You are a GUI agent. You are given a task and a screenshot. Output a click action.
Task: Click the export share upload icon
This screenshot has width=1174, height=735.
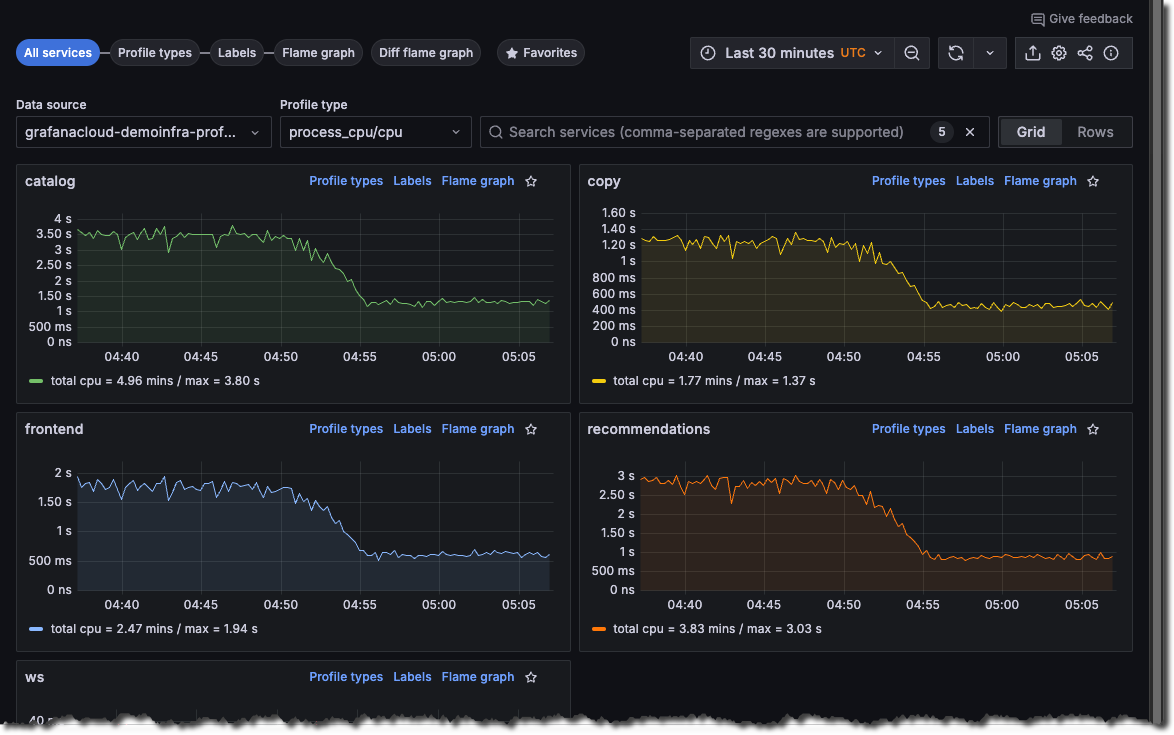(x=1033, y=53)
